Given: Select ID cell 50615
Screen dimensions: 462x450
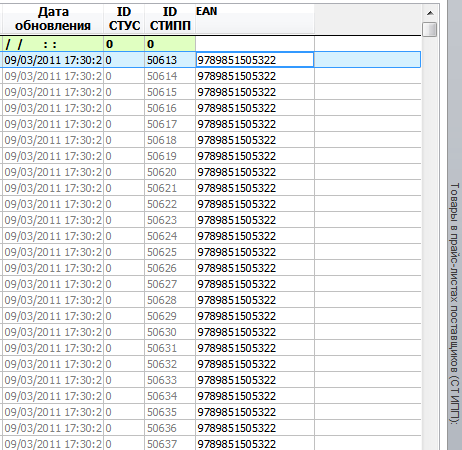Looking at the screenshot, I should click(170, 92).
